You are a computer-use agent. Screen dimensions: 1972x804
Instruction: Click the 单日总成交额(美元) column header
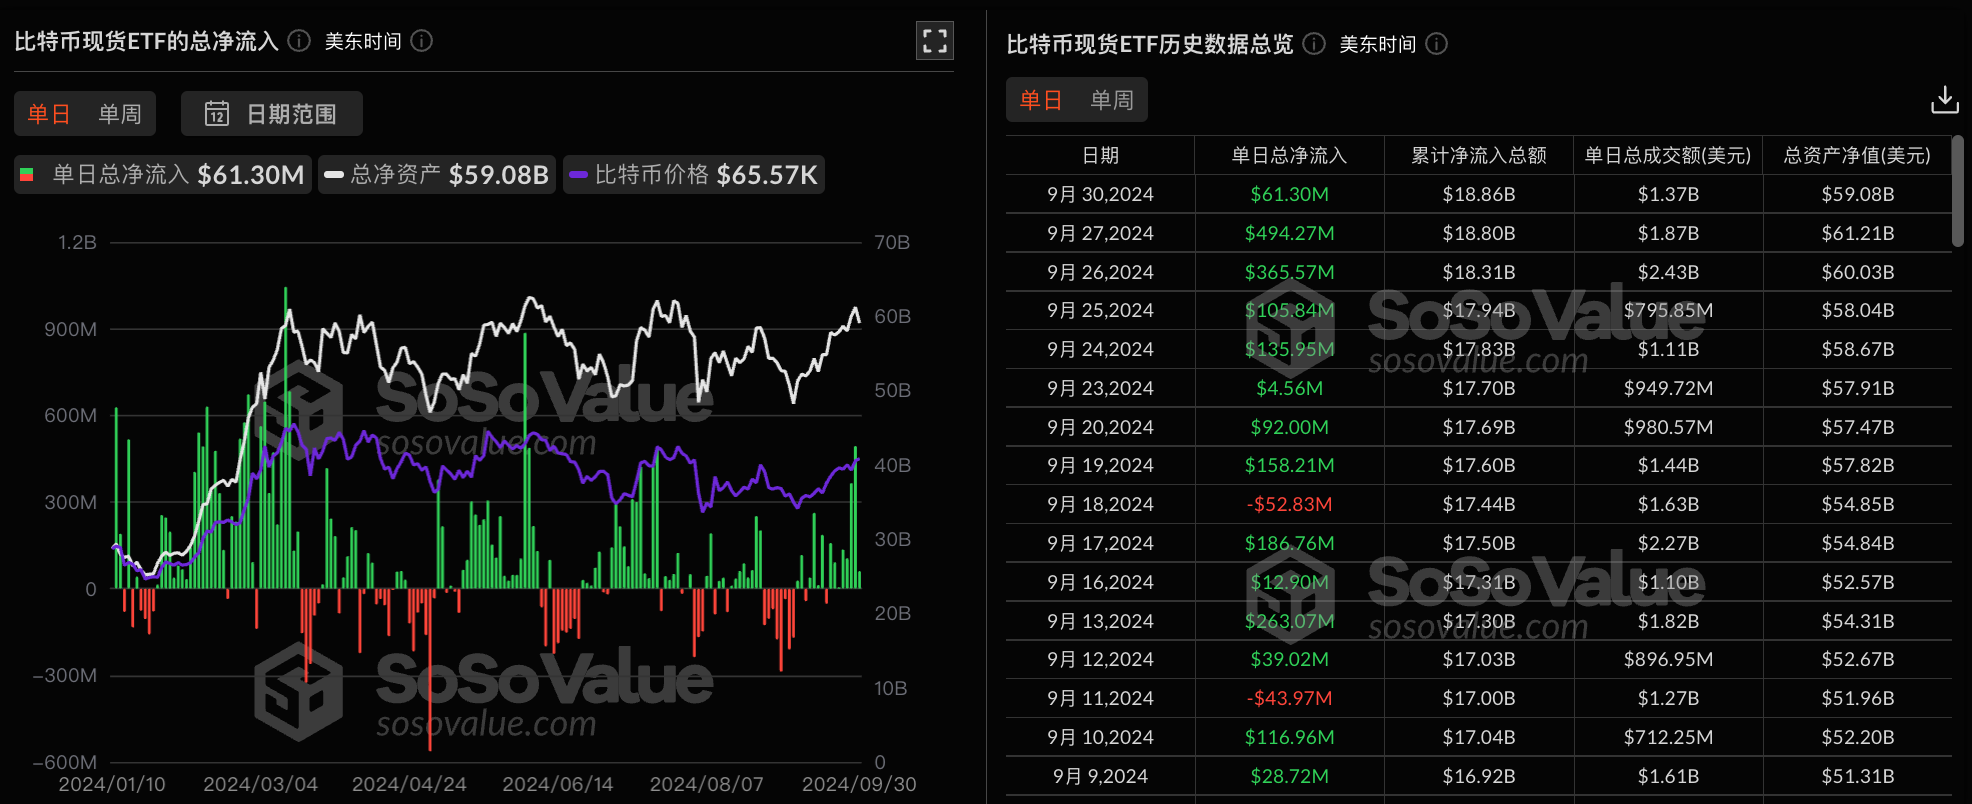click(x=1668, y=155)
